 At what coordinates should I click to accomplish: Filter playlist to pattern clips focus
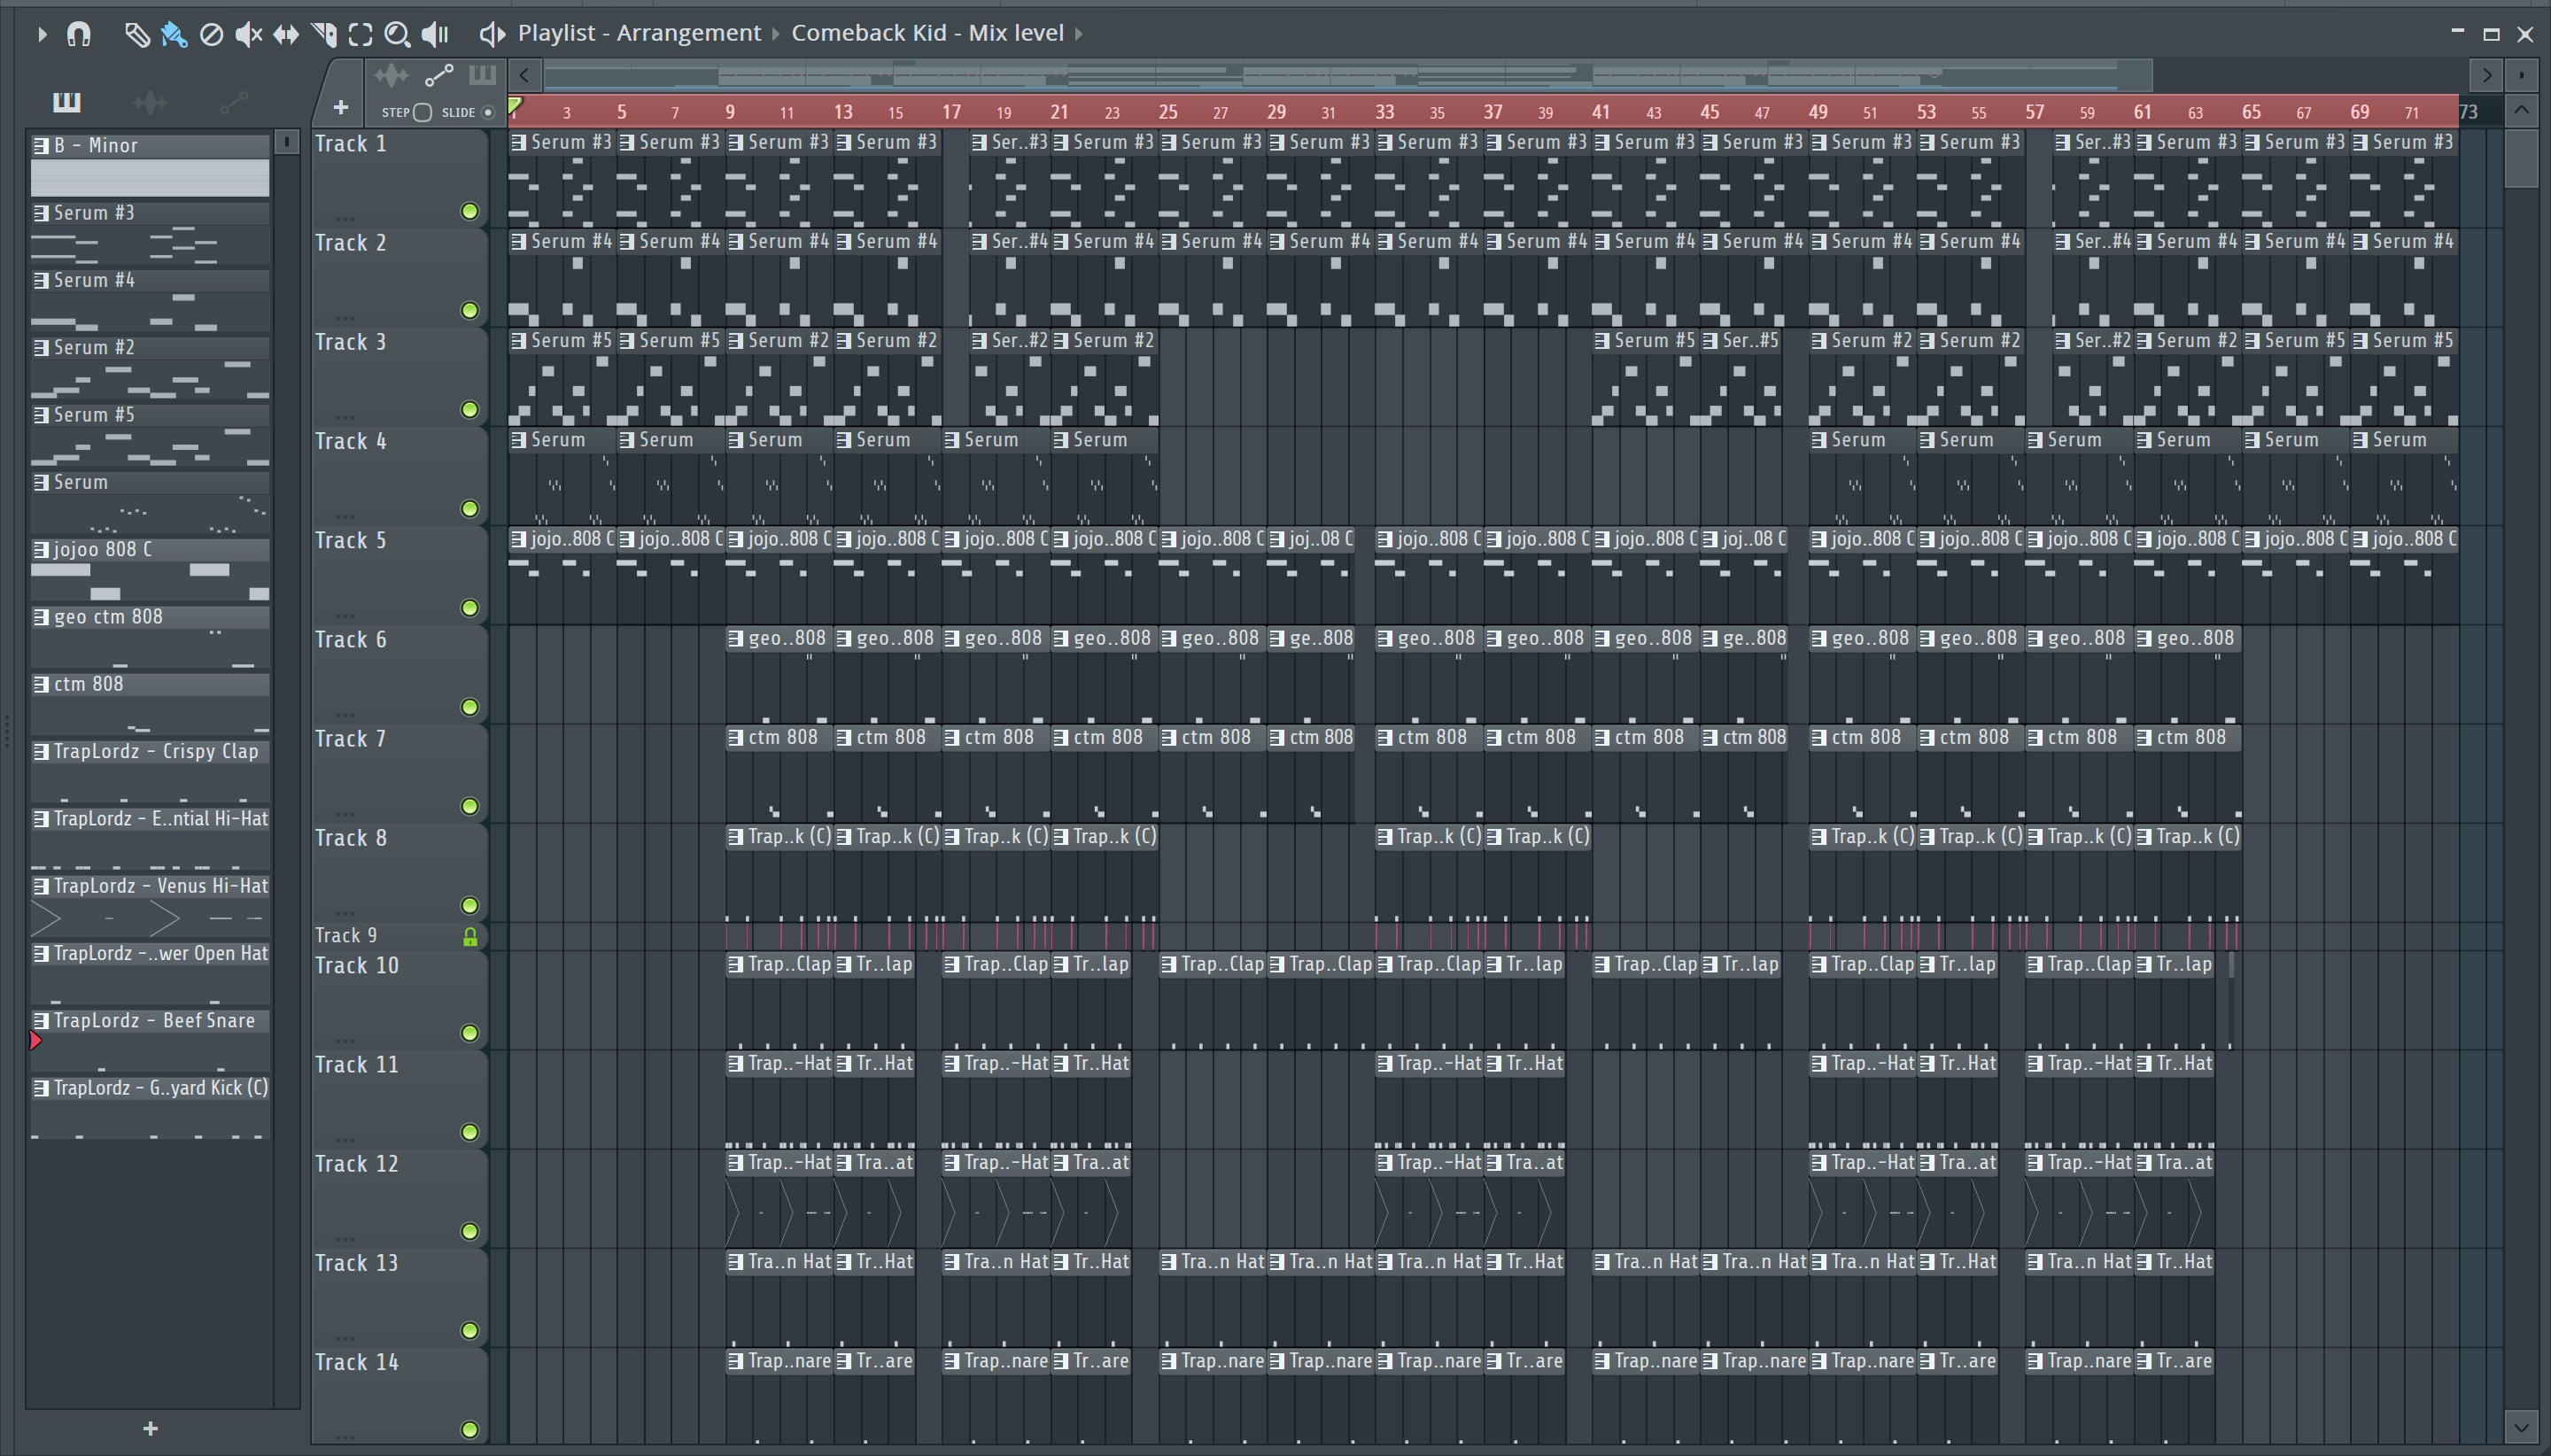click(x=482, y=75)
